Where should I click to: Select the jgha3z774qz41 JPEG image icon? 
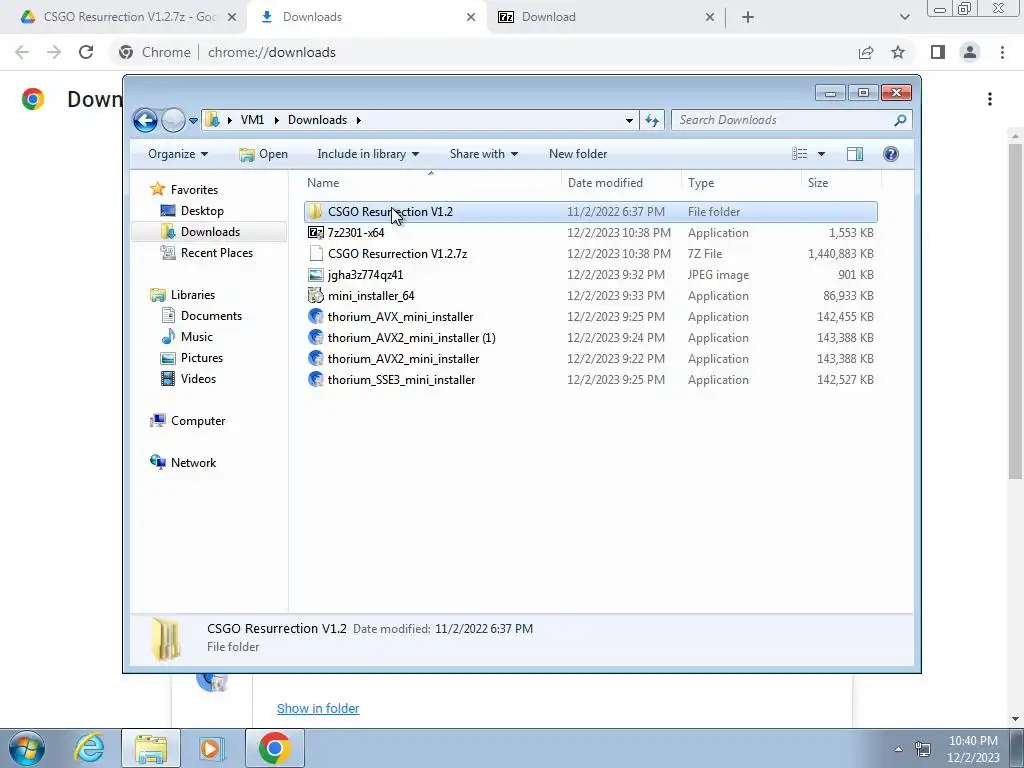click(x=316, y=275)
